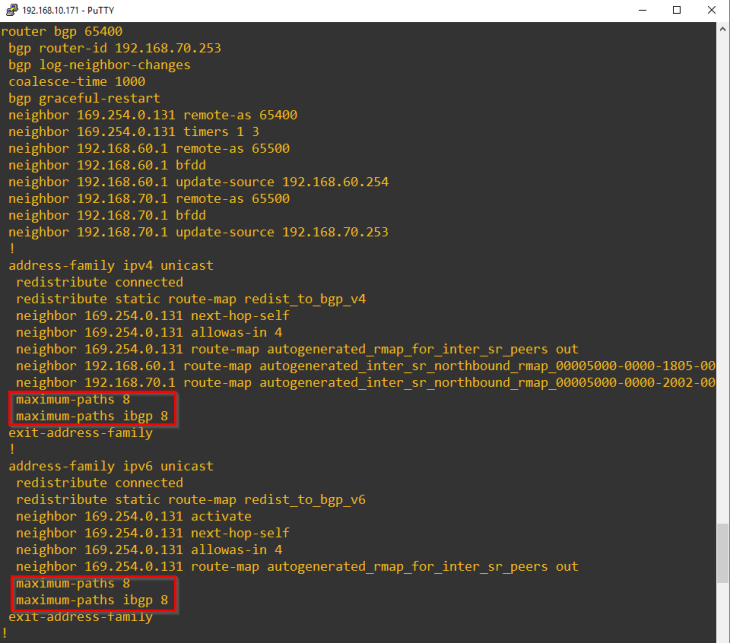730x643 pixels.
Task: Click 'maximum-paths ibgp 8' under ipv4
Action: [91, 416]
